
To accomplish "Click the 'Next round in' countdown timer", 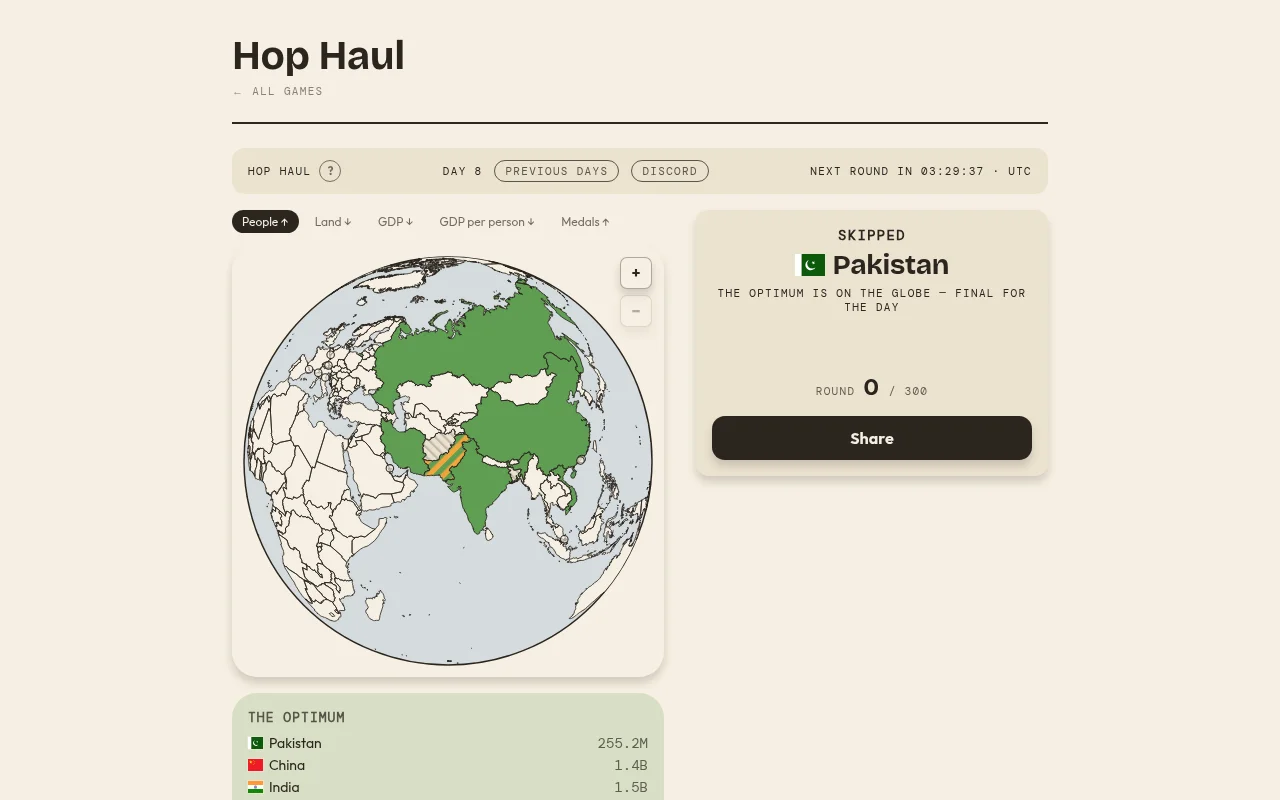I will (x=921, y=171).
